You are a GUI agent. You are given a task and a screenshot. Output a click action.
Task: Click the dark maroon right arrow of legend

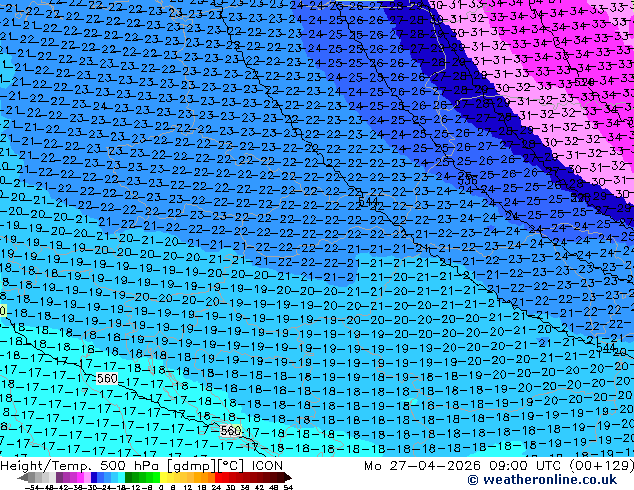(287, 477)
